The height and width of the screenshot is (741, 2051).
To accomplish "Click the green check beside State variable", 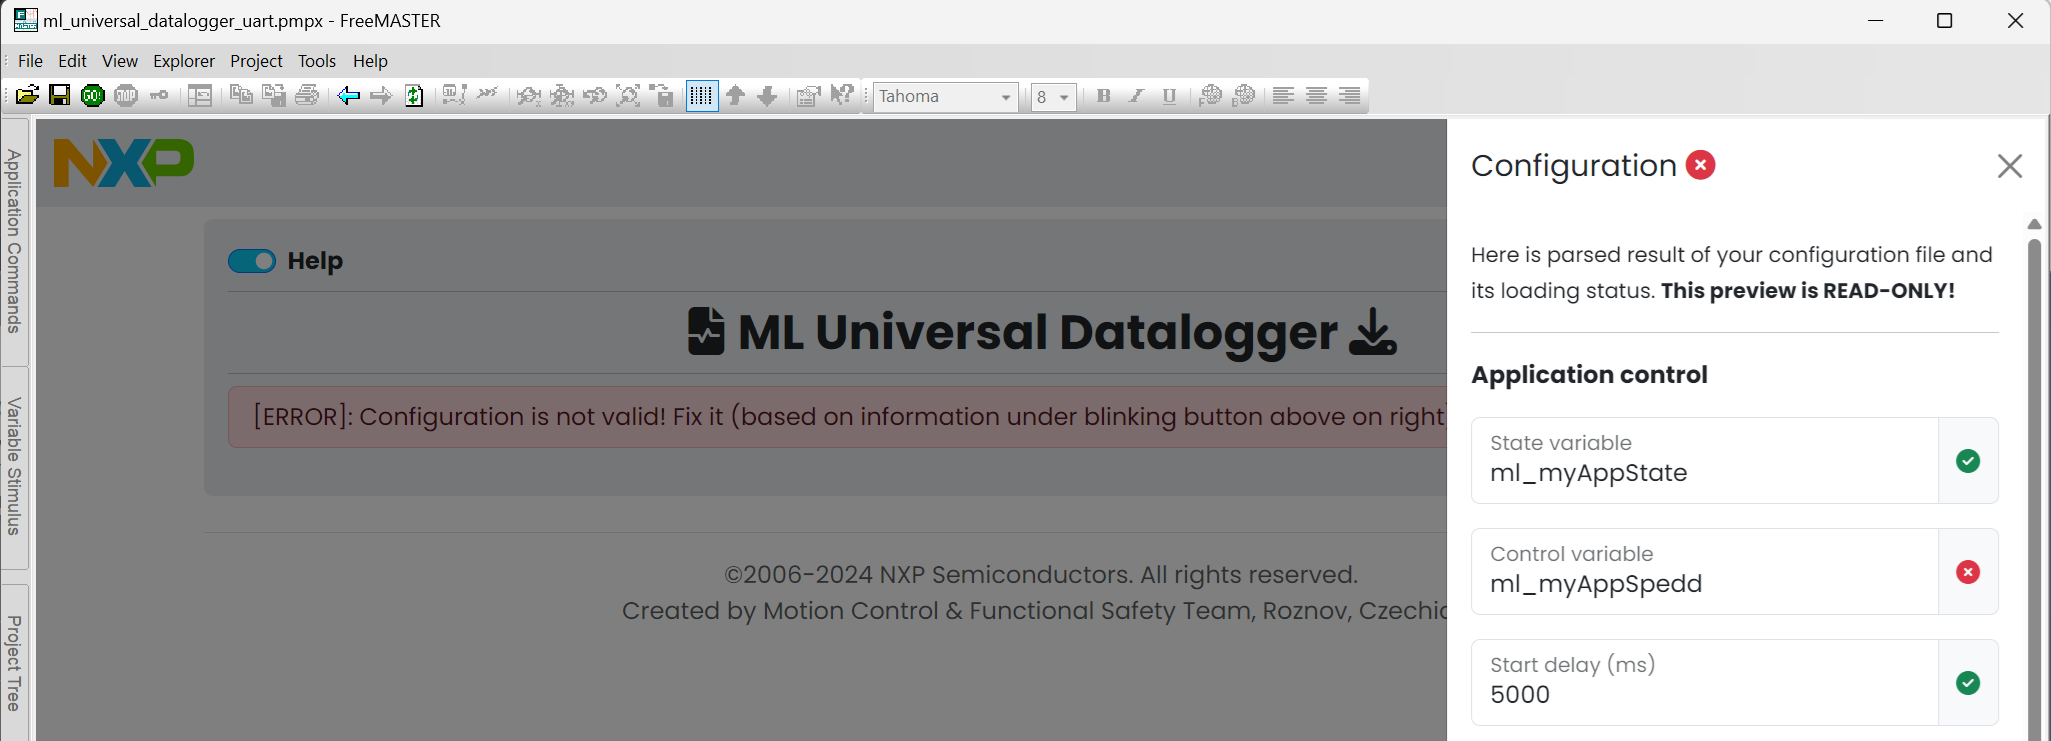I will pyautogui.click(x=1968, y=461).
